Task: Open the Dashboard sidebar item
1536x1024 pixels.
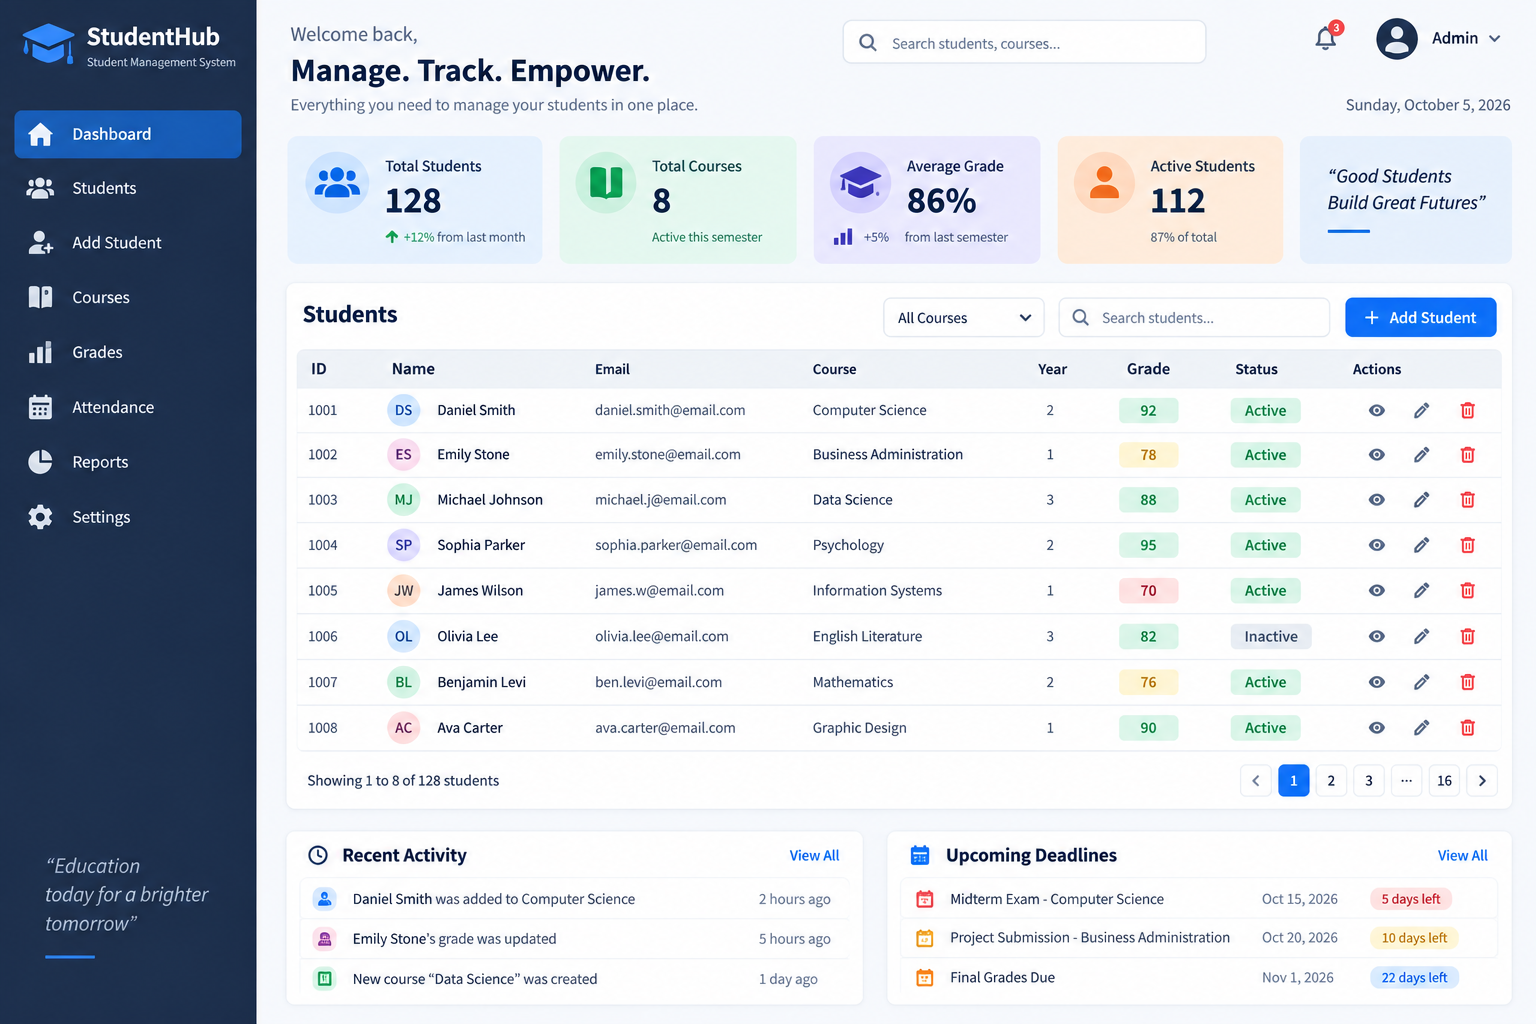Action: point(128,134)
